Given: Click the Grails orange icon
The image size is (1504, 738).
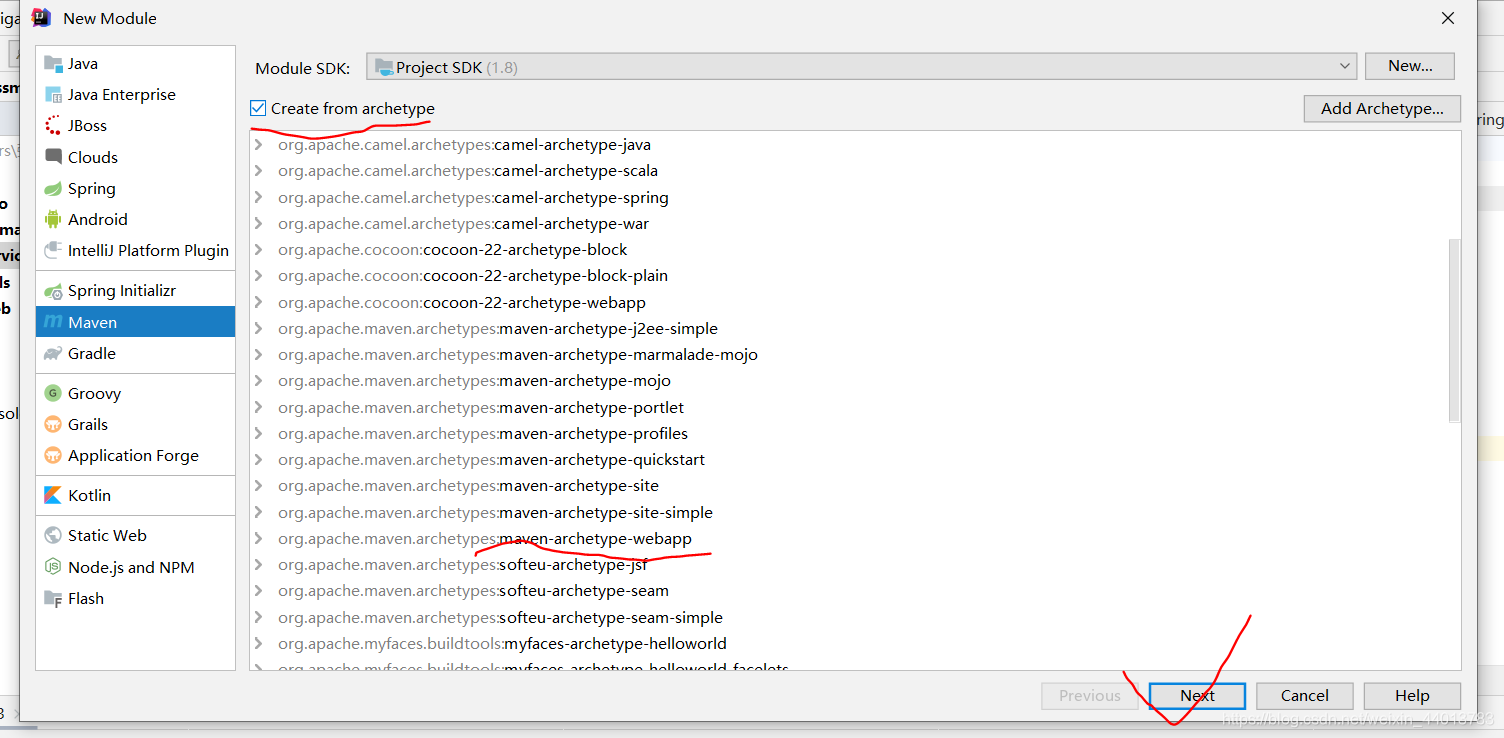Looking at the screenshot, I should [x=53, y=424].
